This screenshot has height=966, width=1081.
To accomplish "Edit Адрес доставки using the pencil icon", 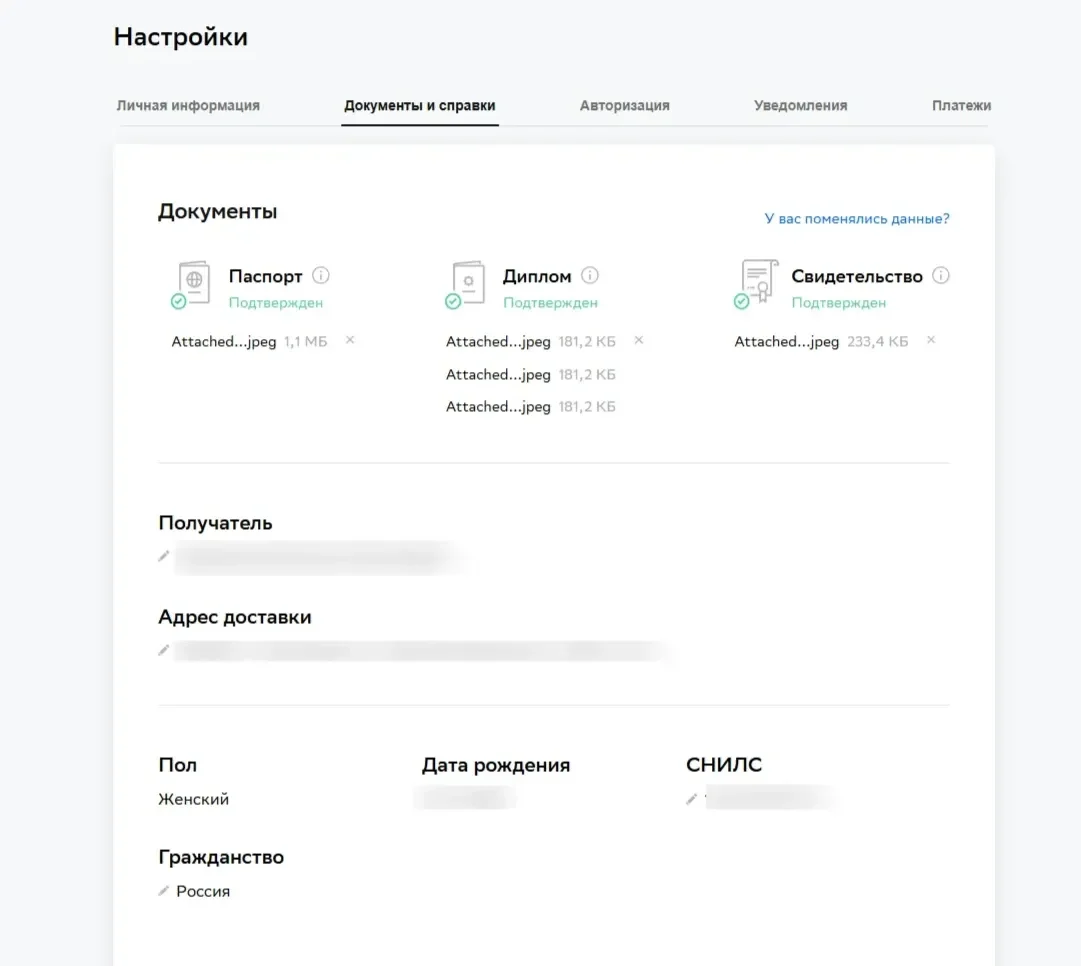I will coord(163,650).
